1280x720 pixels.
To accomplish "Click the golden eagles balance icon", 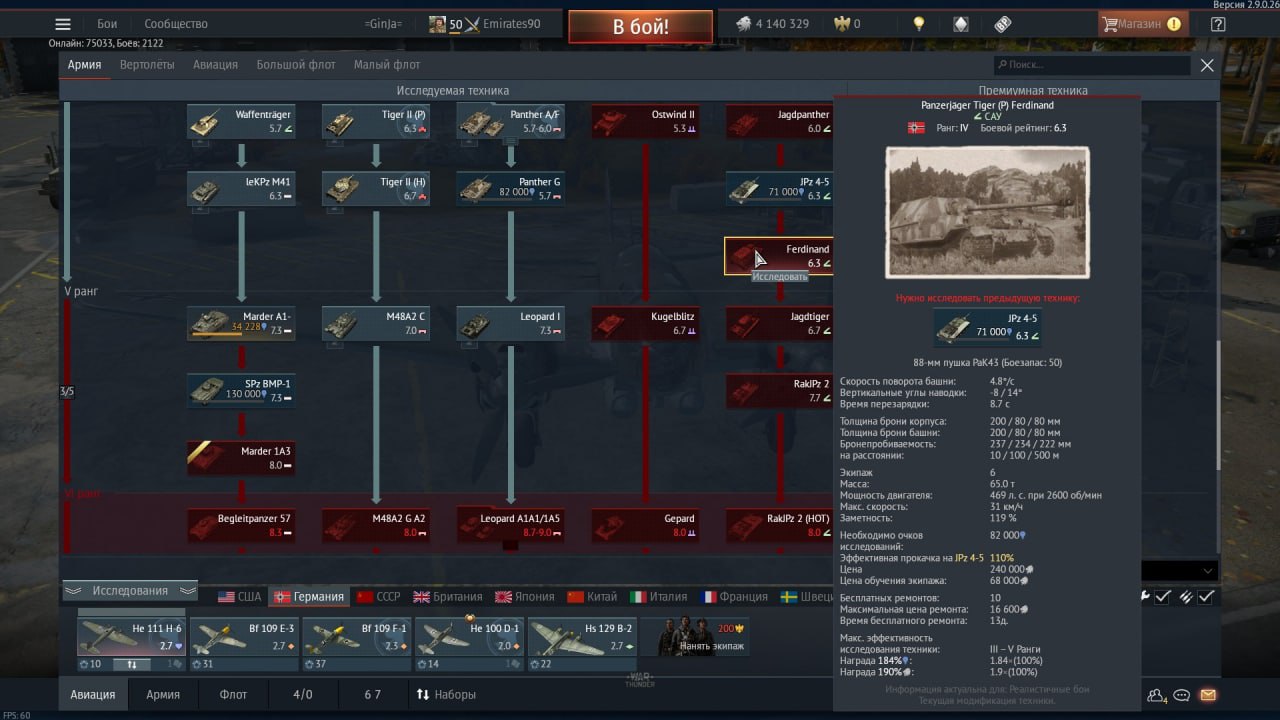I will point(841,24).
